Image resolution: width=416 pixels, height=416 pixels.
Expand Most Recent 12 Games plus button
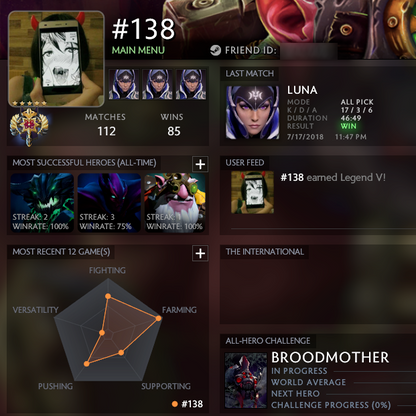pos(200,253)
